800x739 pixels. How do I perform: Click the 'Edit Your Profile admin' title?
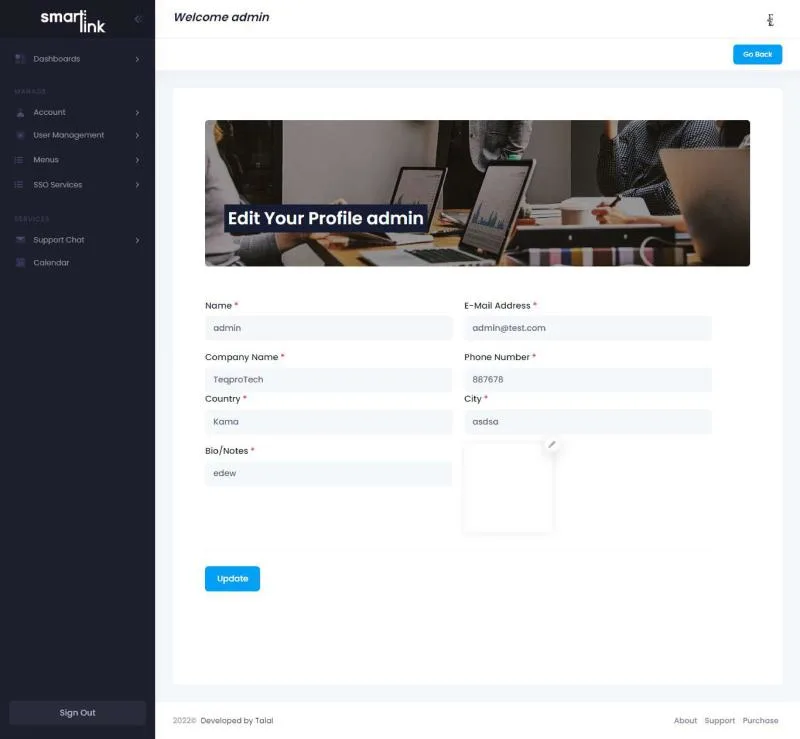[326, 218]
